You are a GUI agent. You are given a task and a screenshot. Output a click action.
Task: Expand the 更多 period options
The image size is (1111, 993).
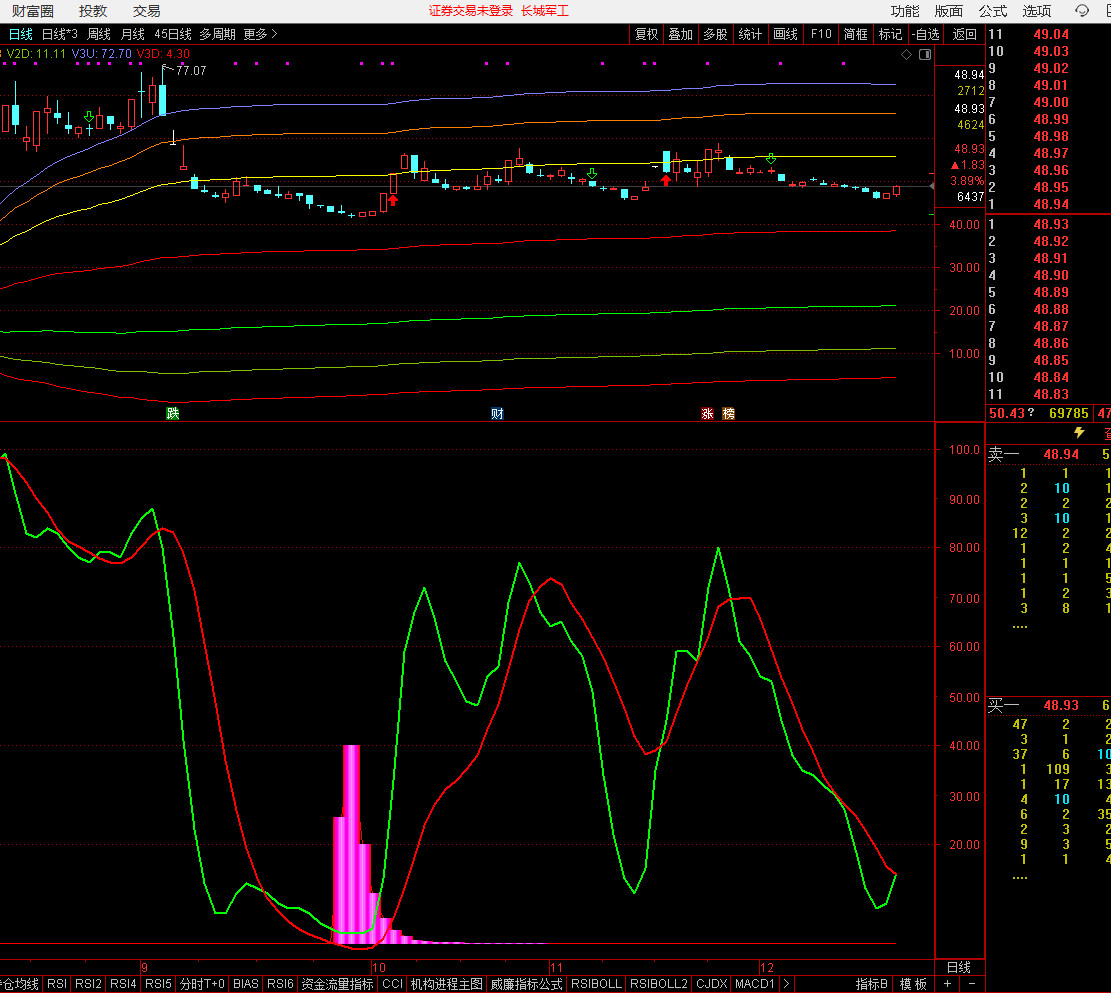coord(260,34)
